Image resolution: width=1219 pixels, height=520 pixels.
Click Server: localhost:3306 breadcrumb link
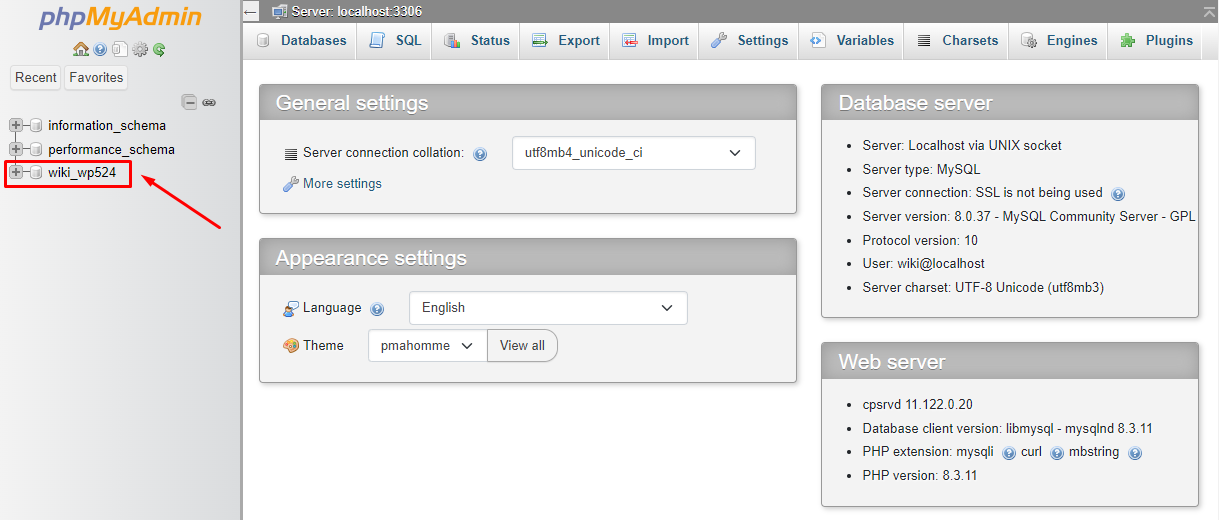coord(357,11)
